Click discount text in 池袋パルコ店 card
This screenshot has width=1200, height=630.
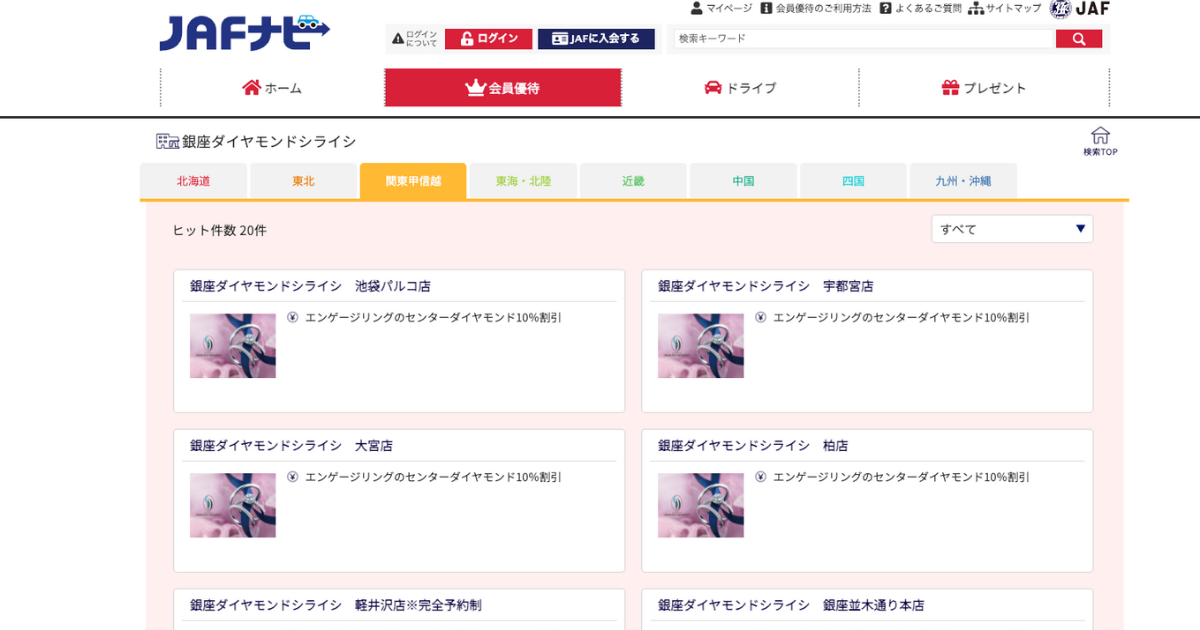pos(433,318)
